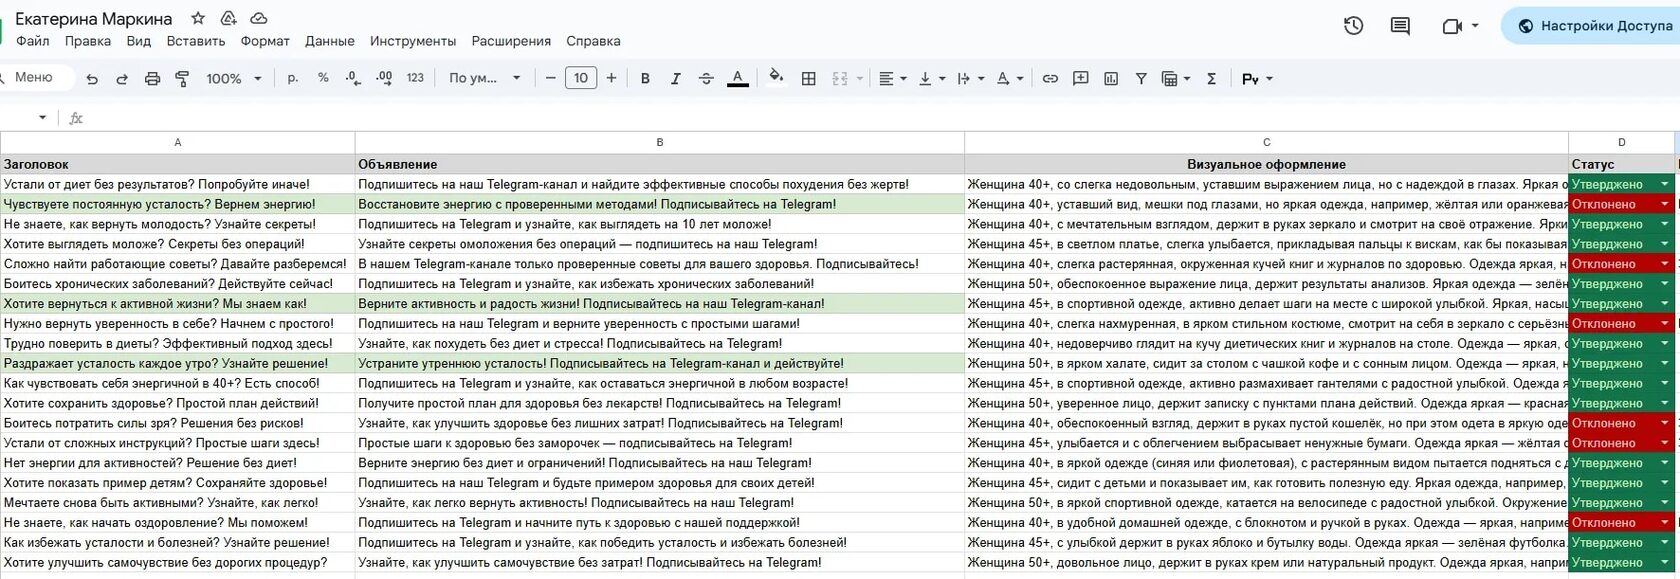Activate the paint format tool
The width and height of the screenshot is (1680, 579).
click(182, 78)
